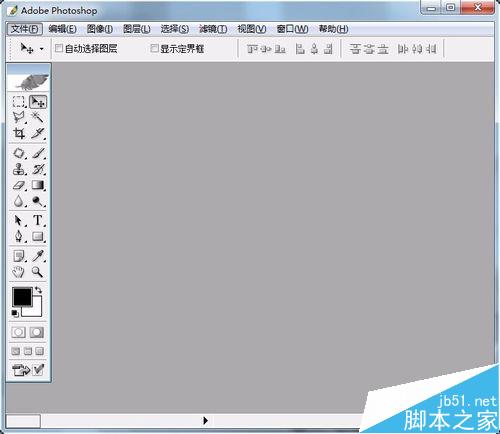The image size is (500, 434).
Task: Select the Eraser tool
Action: [x=19, y=185]
